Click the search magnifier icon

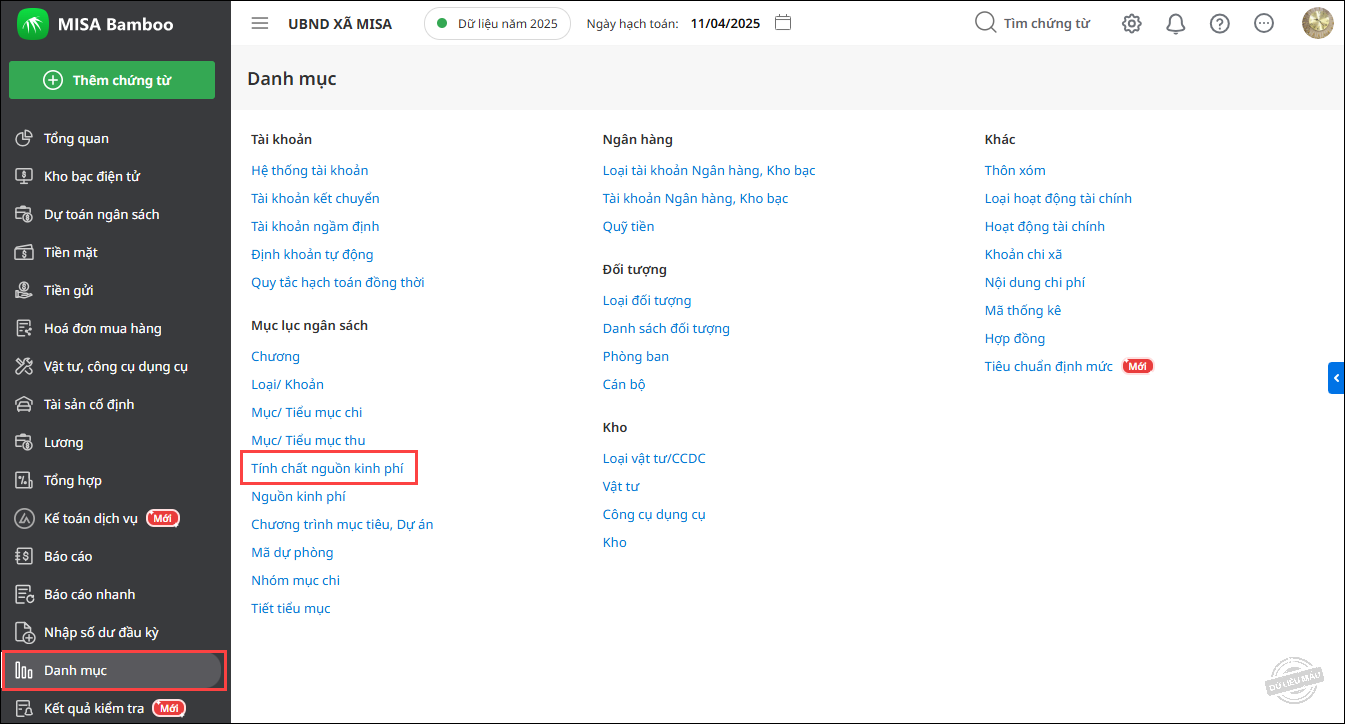985,22
